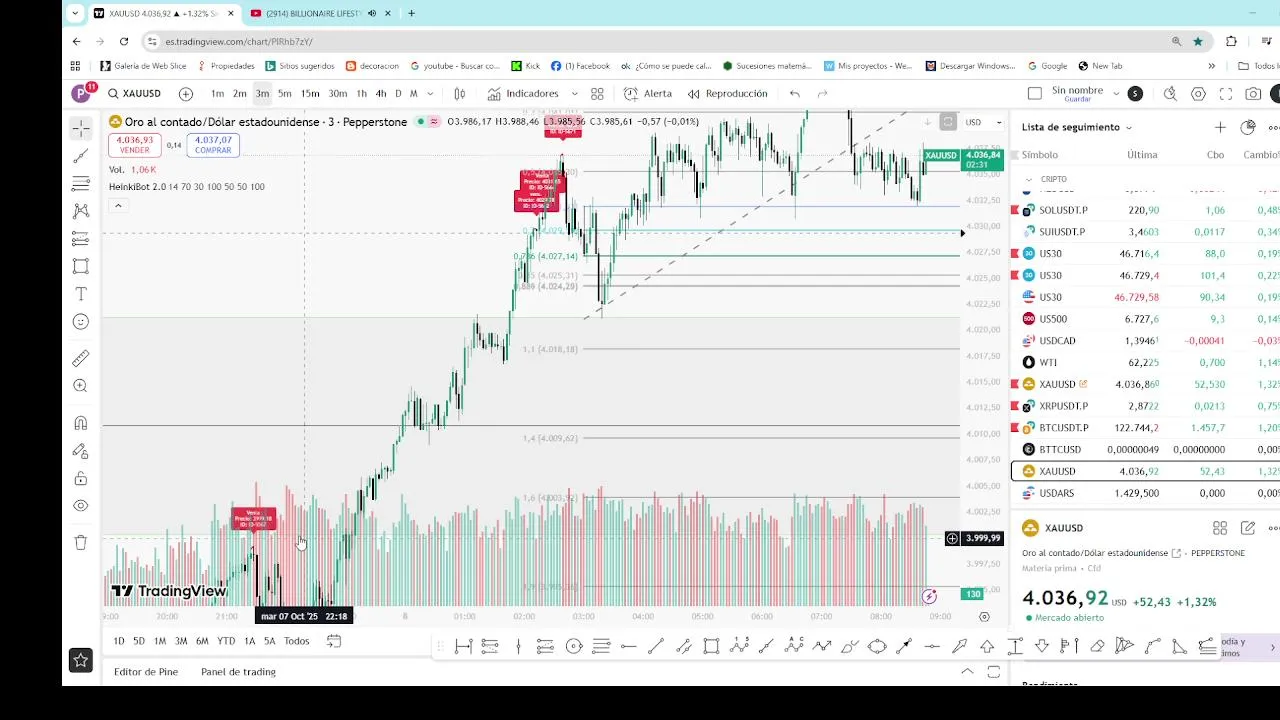Viewport: 1280px width, 720px height.
Task: Click the red VENDER sell button
Action: click(135, 145)
